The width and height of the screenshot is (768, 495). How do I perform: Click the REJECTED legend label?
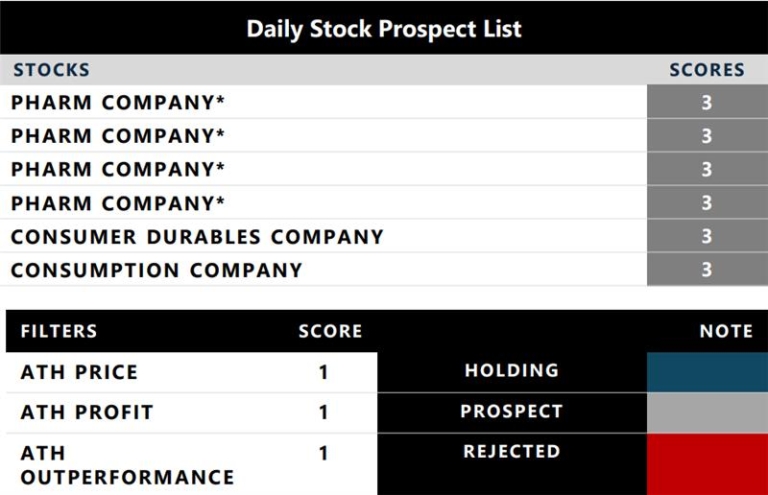tap(511, 452)
